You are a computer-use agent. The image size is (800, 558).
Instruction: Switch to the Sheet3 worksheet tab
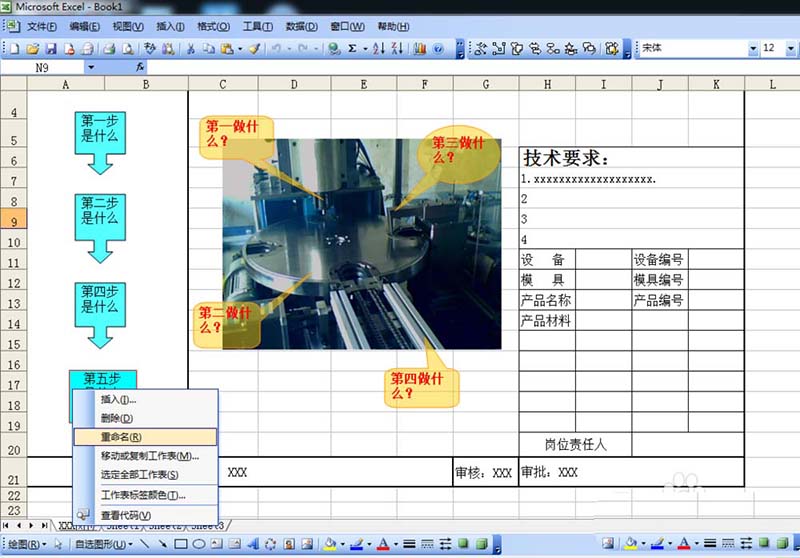tap(209, 526)
